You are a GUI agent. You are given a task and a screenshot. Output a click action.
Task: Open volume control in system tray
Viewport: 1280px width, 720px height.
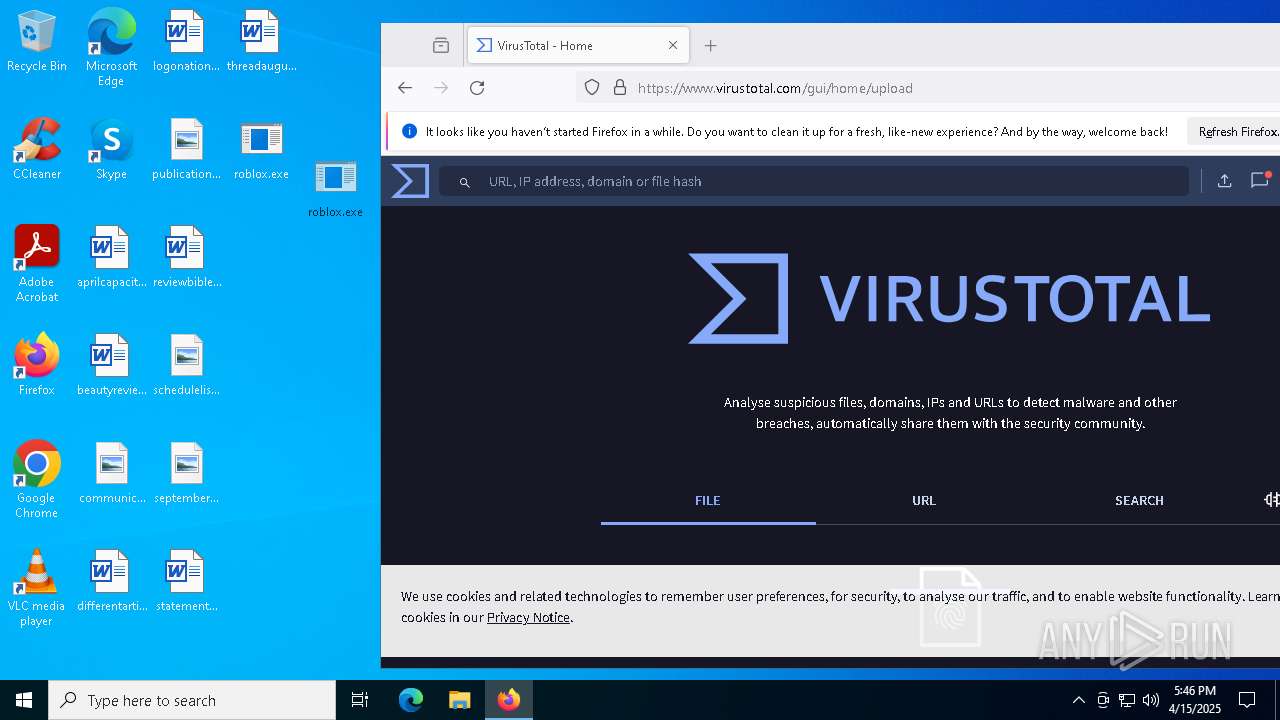[1151, 700]
